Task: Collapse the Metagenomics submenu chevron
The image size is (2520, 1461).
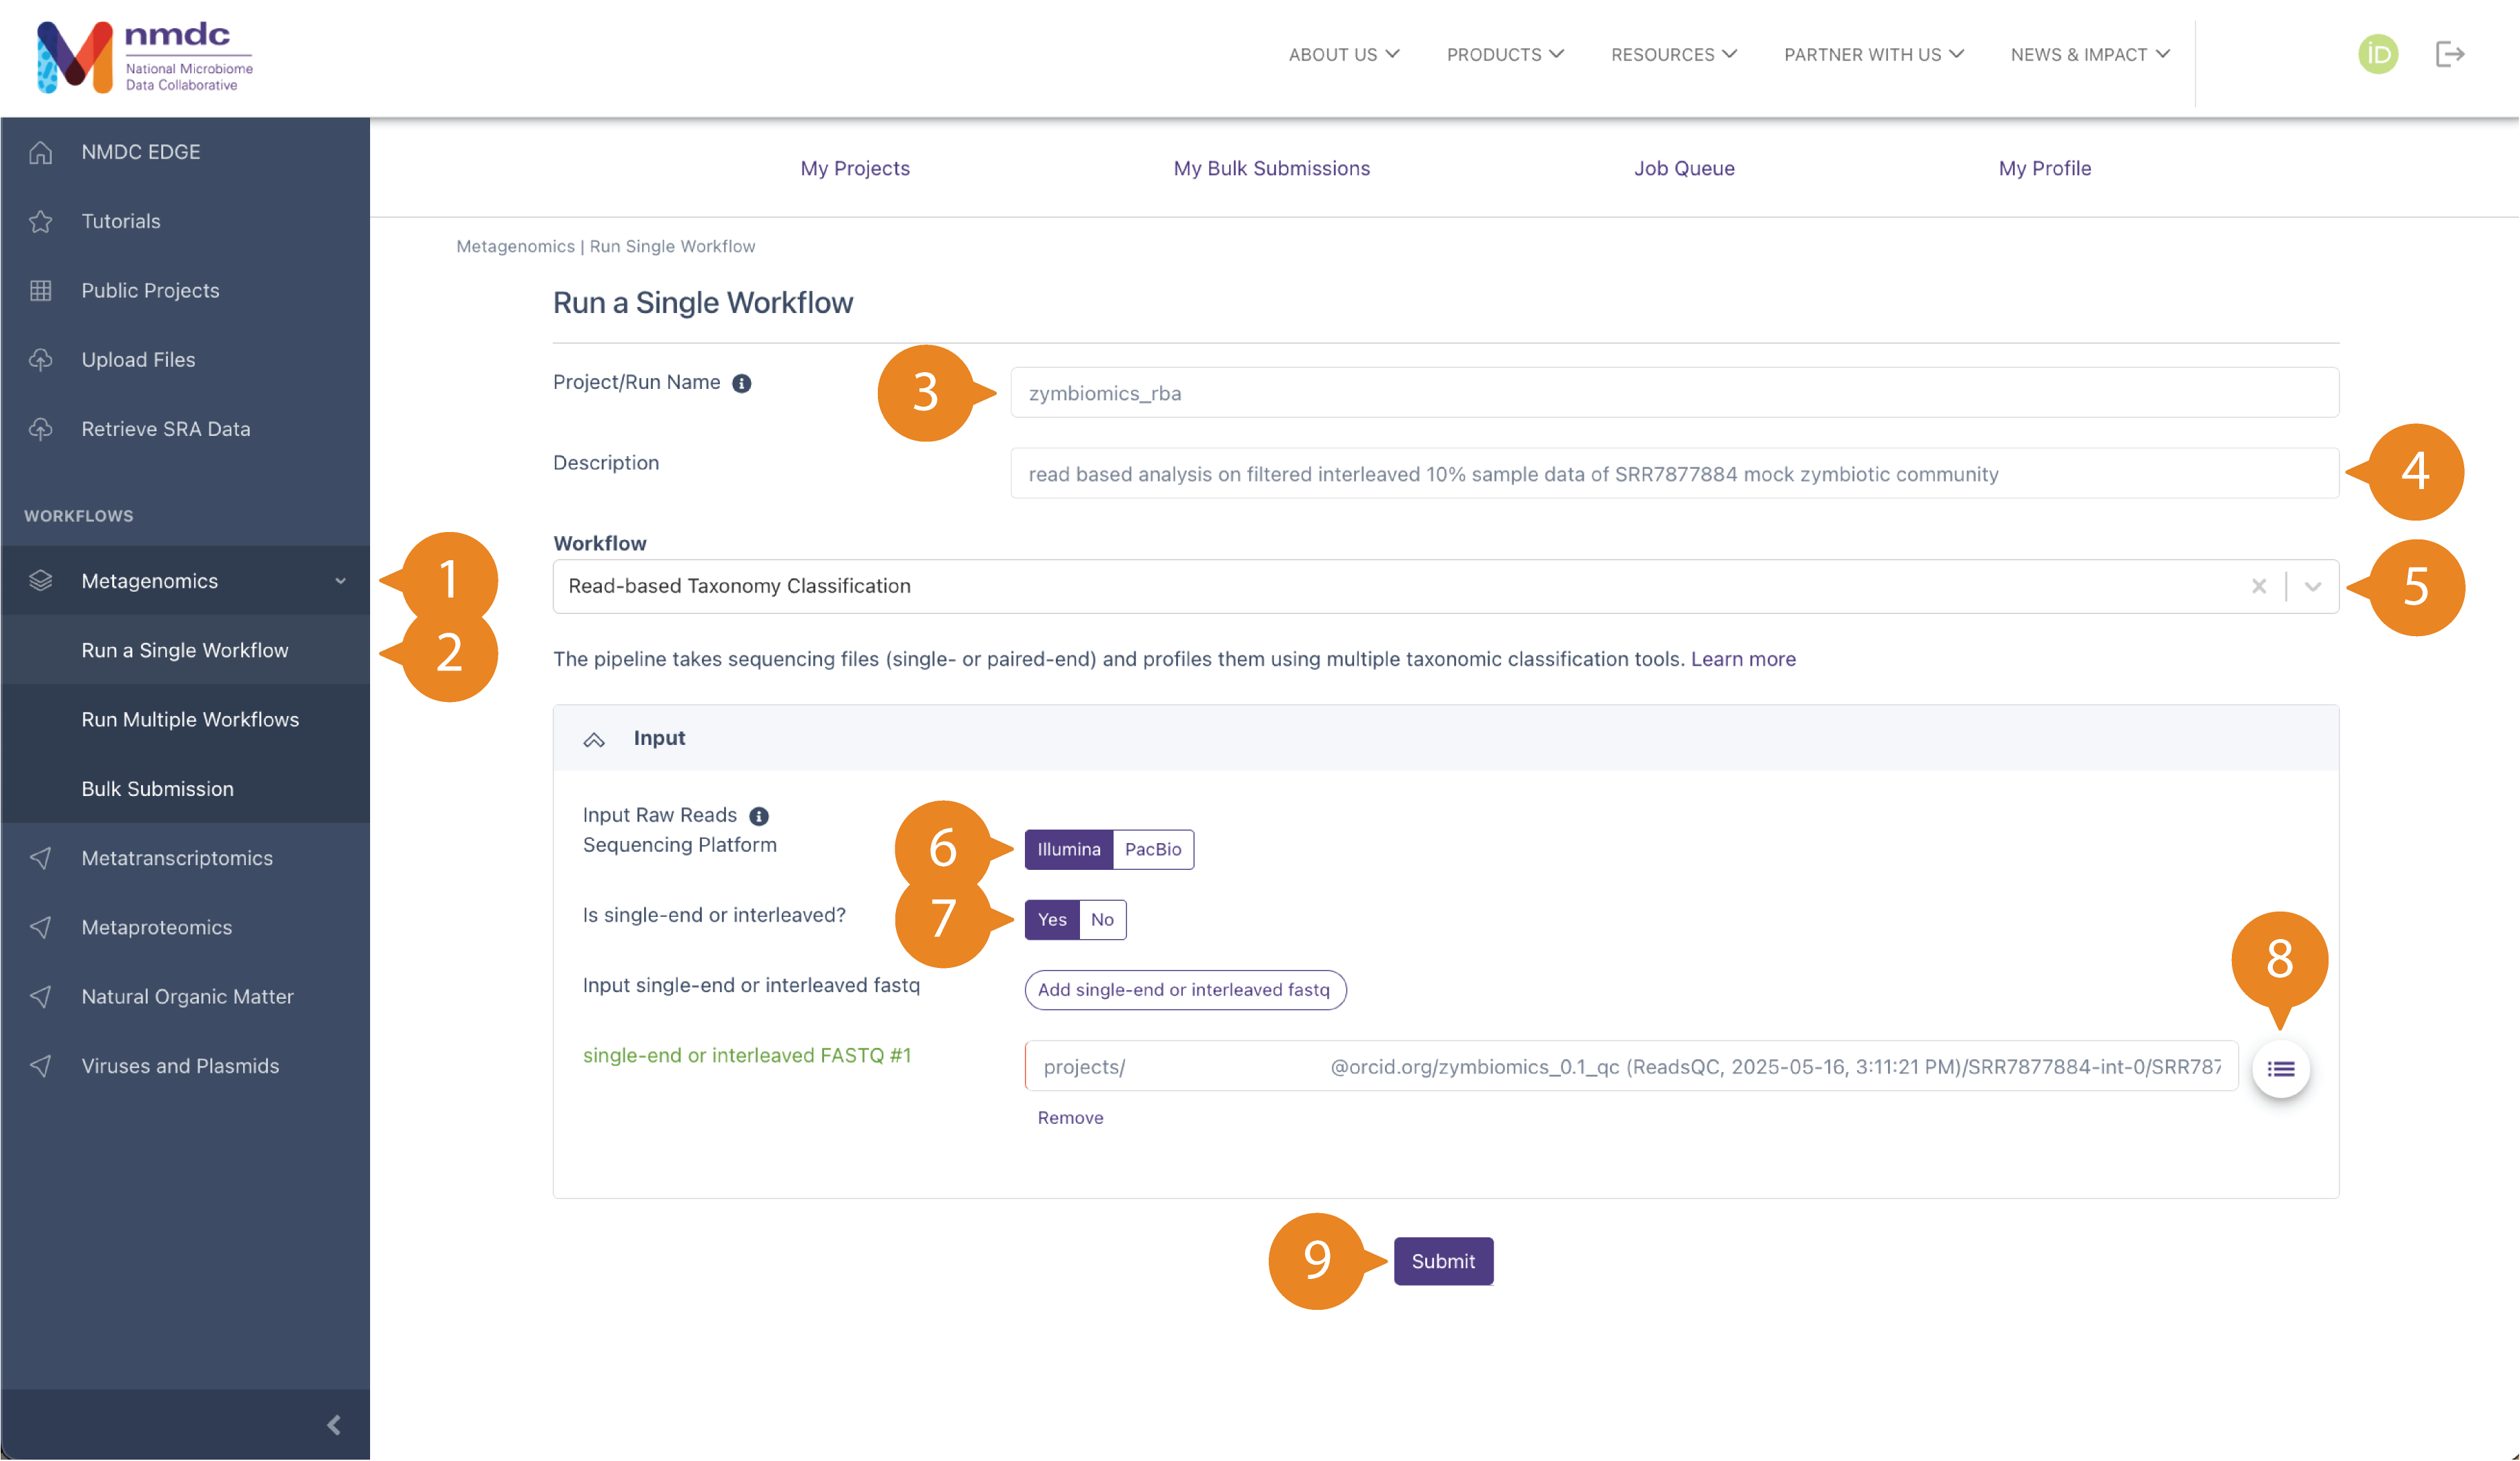Action: pos(340,581)
